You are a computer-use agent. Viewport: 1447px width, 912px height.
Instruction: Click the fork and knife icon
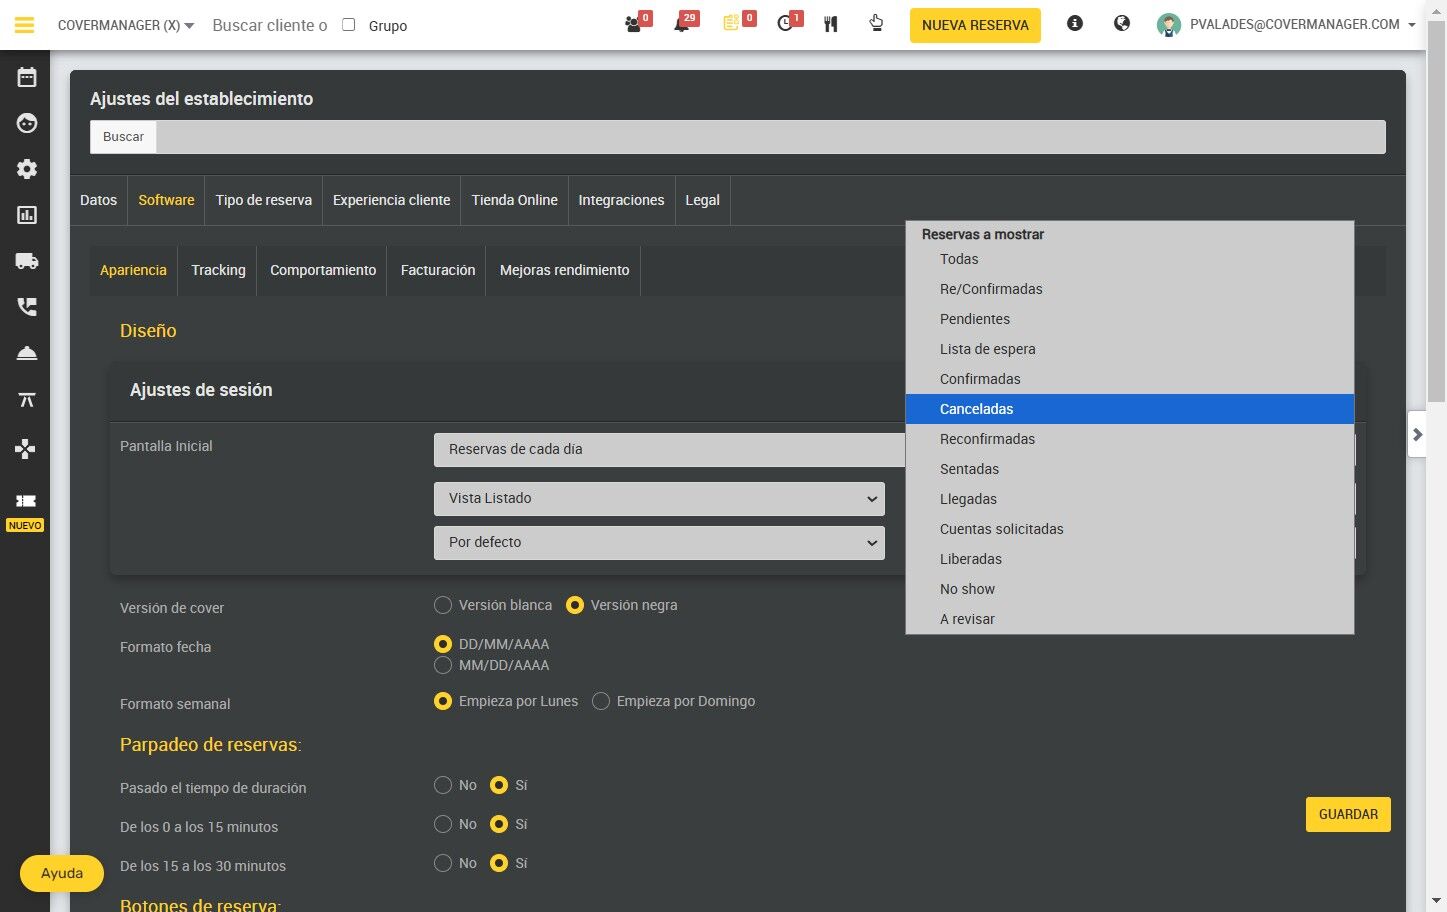coord(831,24)
